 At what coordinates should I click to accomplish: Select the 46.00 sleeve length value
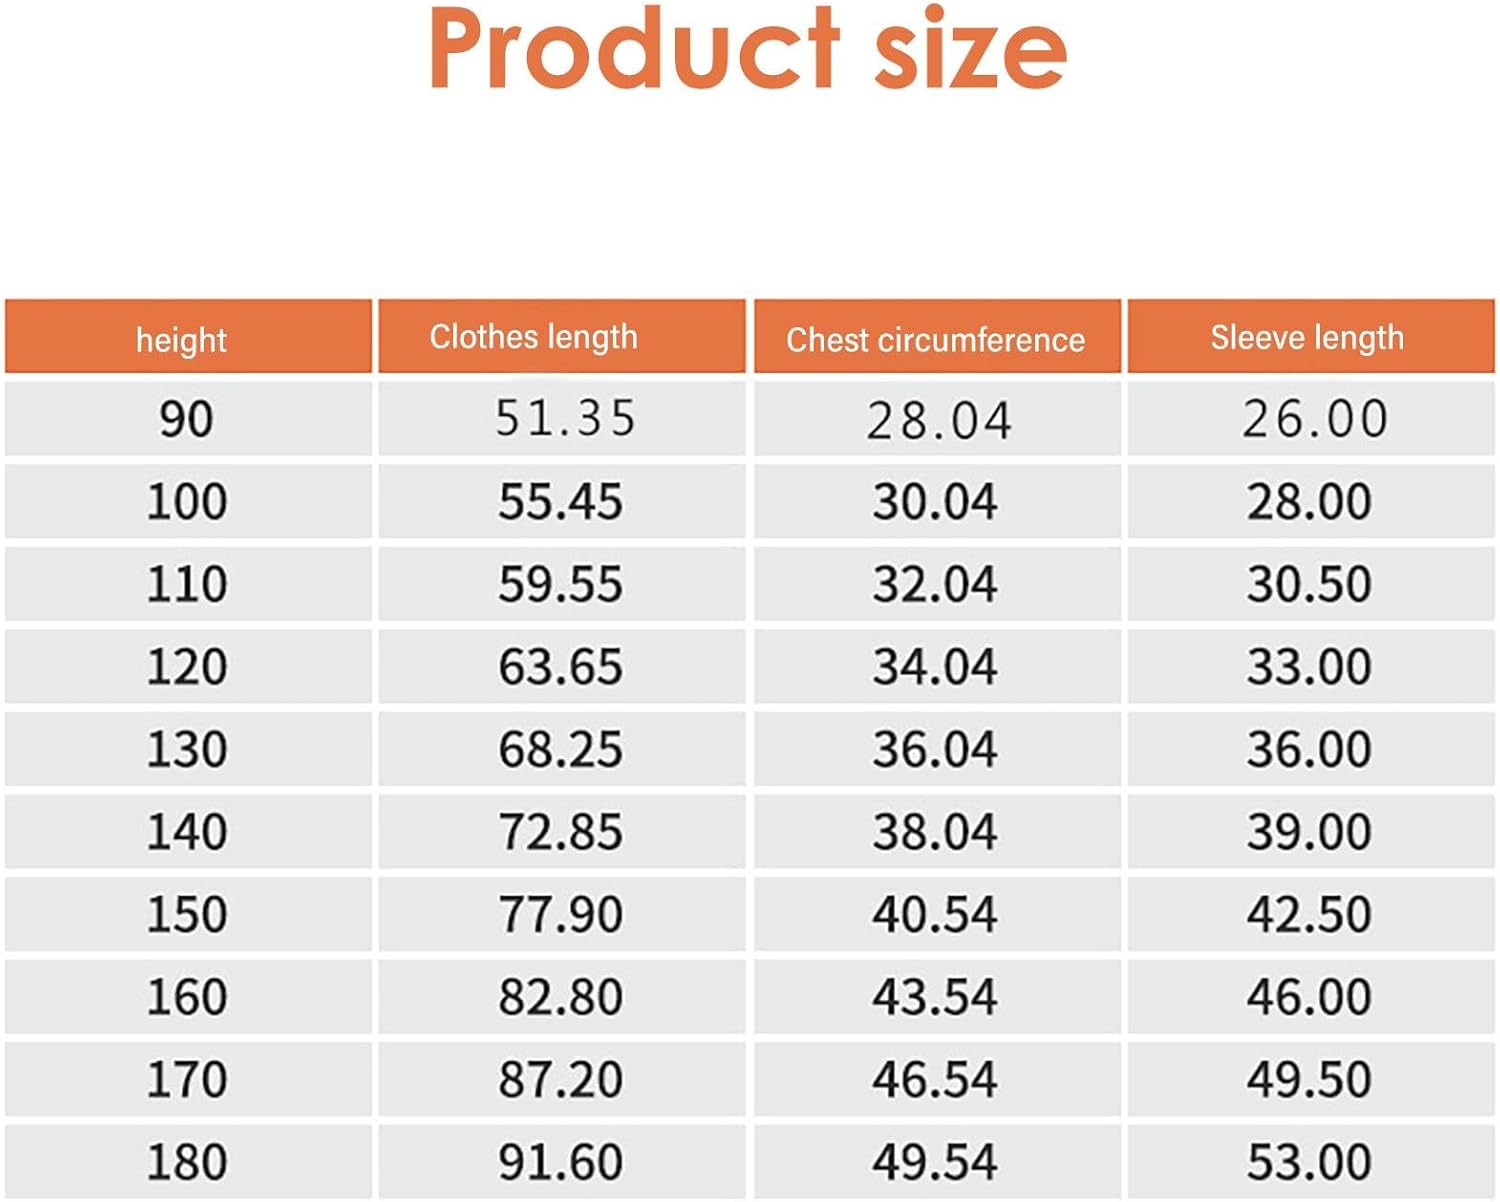(x=1308, y=997)
